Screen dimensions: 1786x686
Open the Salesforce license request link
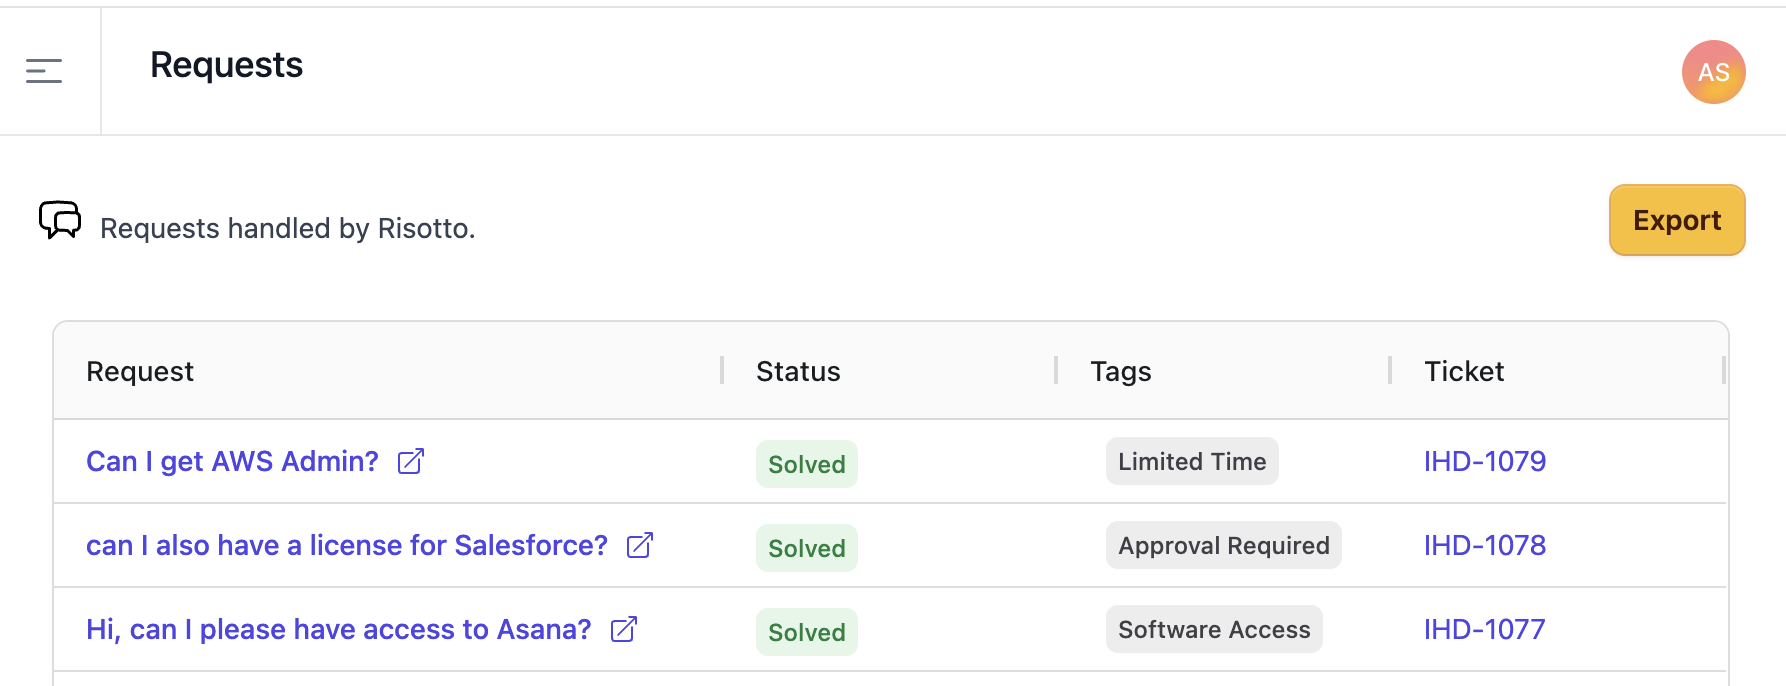(x=346, y=545)
